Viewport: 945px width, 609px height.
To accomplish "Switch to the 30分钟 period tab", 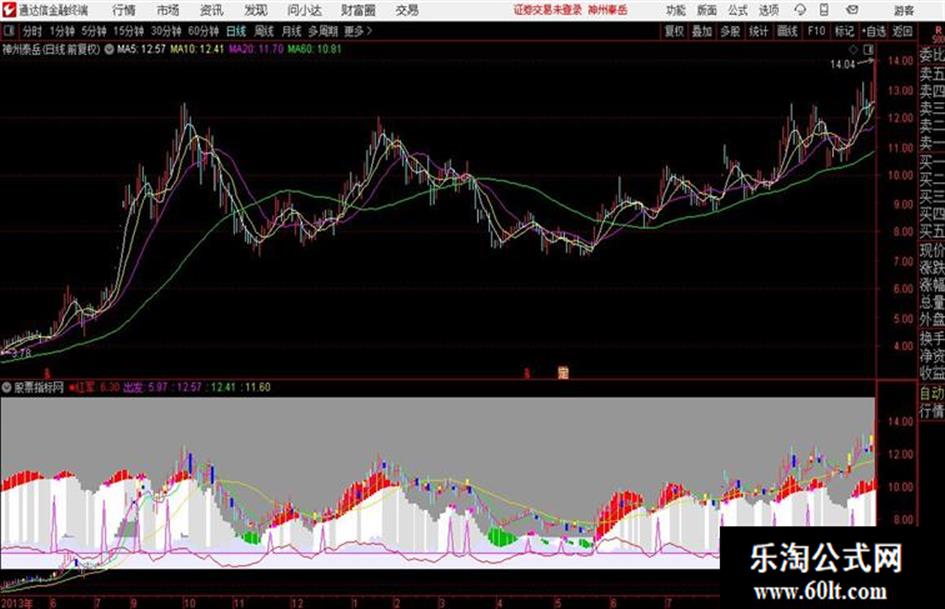I will coord(166,31).
